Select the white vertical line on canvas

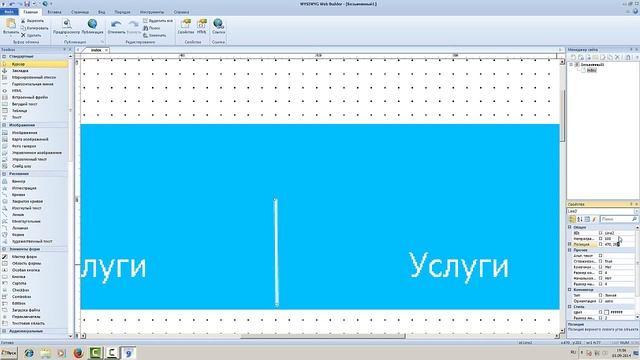click(x=276, y=252)
